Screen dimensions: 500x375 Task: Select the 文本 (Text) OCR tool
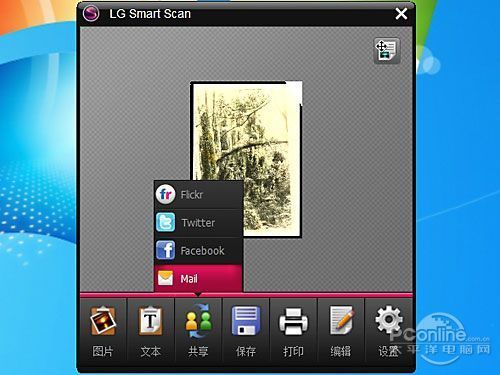tap(151, 330)
